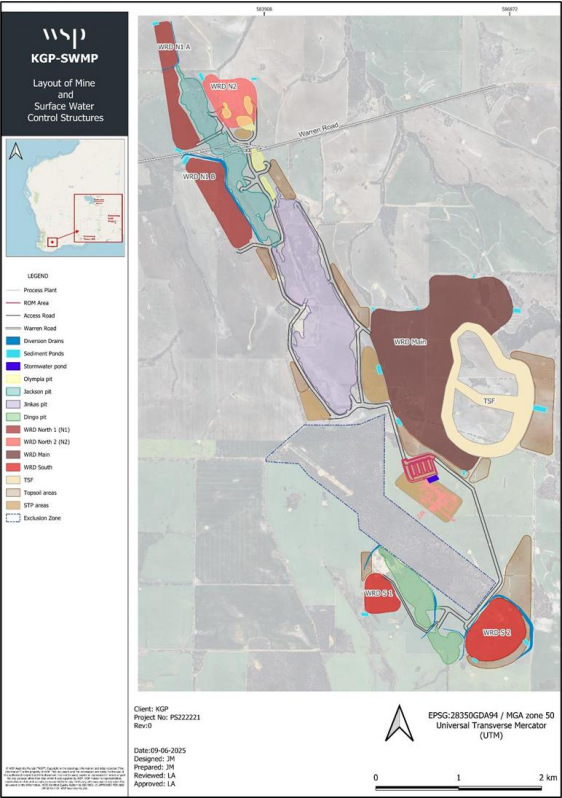The height and width of the screenshot is (798, 562).
Task: Click the 'Approved: LA' text
Action: (154, 784)
